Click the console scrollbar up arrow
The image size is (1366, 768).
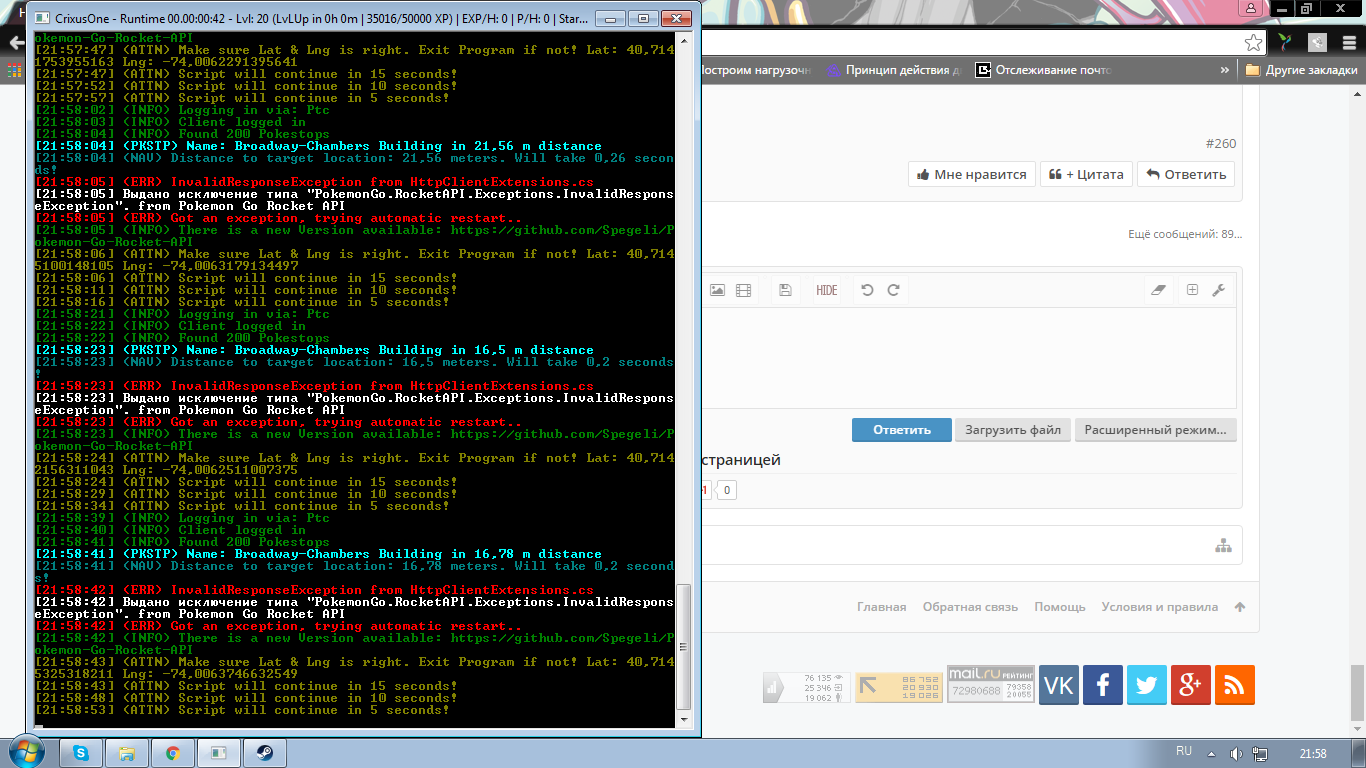[684, 40]
